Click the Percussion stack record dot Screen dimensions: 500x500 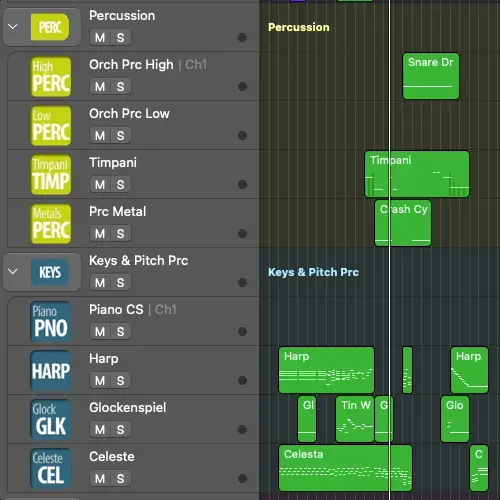tap(242, 38)
